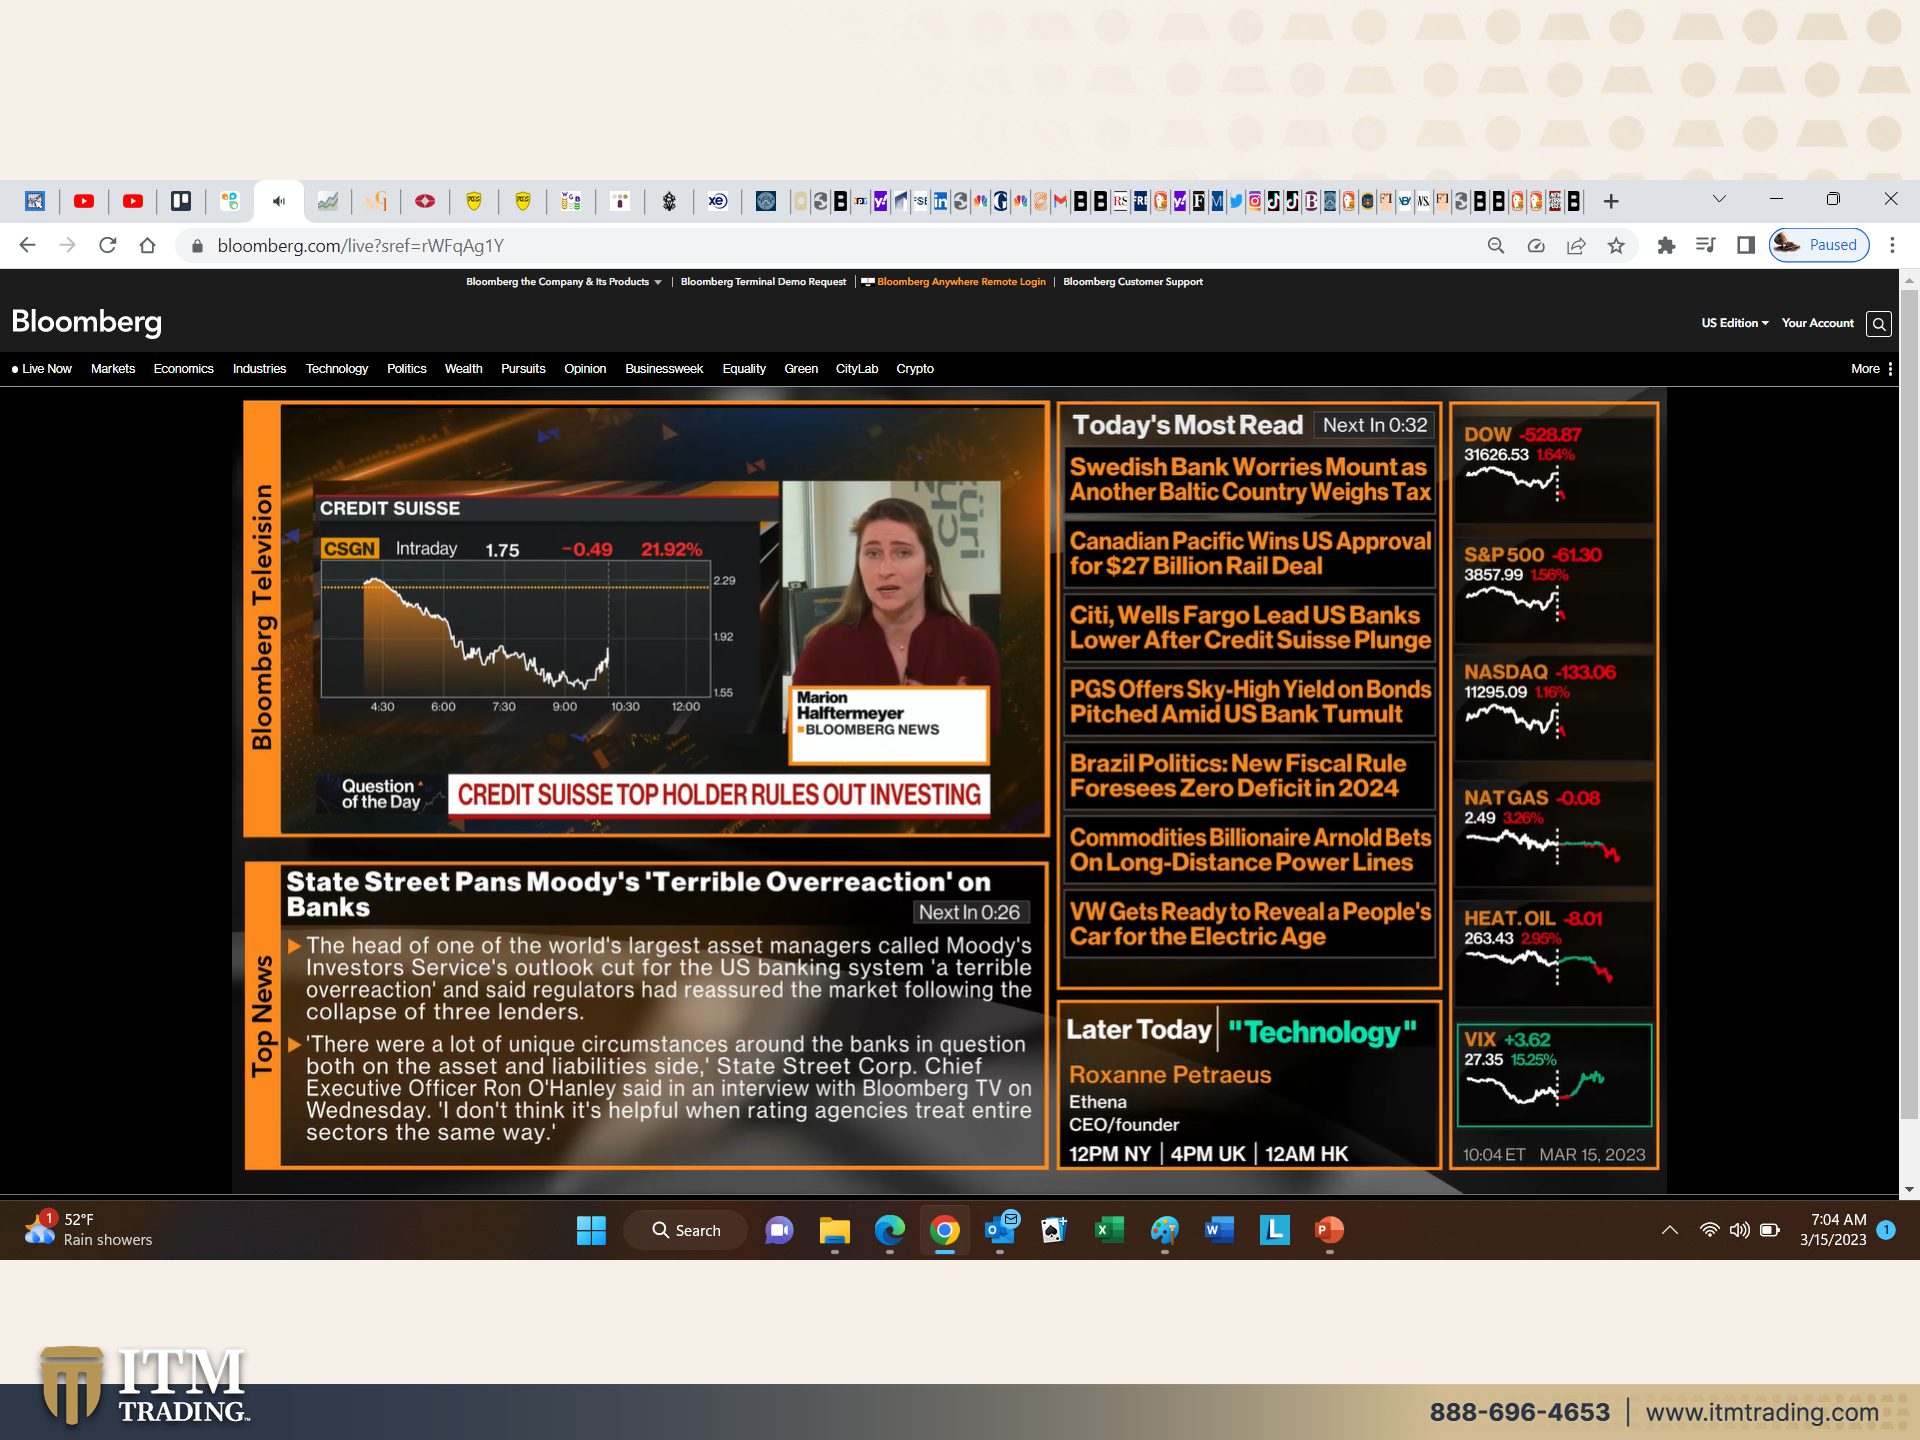Open a new browser tab
The width and height of the screenshot is (1920, 1440).
[x=1611, y=202]
